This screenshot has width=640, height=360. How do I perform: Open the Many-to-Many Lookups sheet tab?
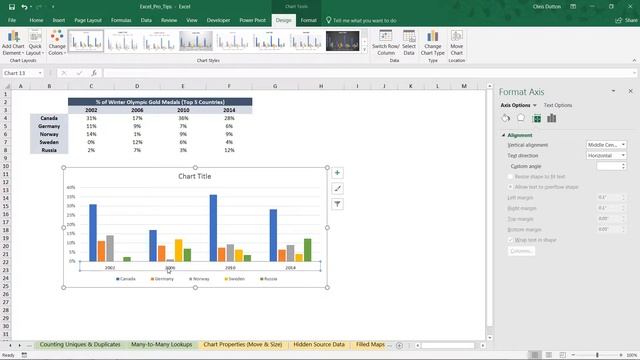click(x=162, y=344)
